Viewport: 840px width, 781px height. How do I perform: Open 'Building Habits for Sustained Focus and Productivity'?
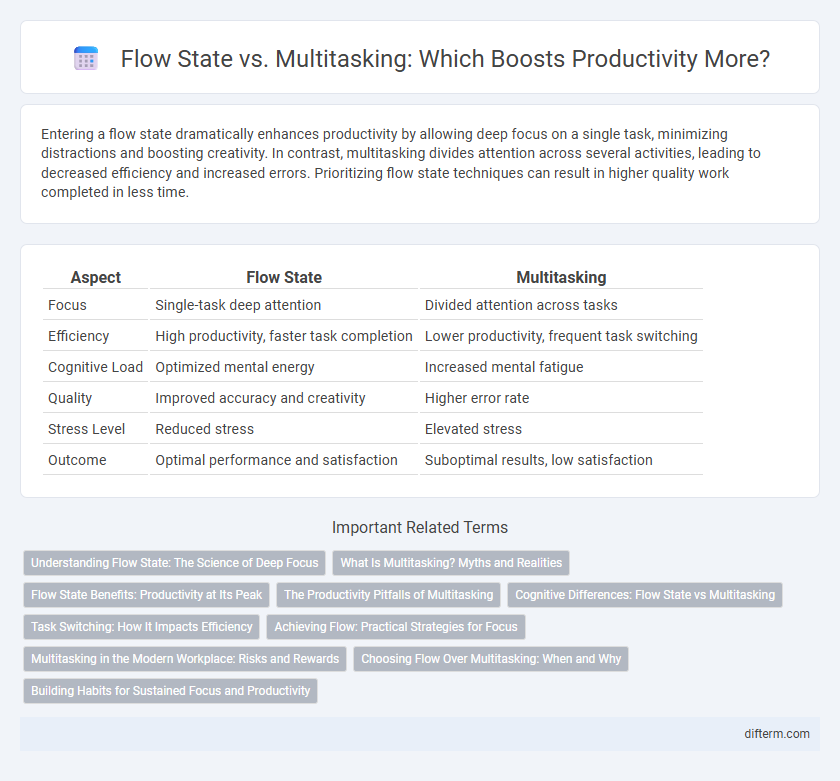click(x=170, y=691)
